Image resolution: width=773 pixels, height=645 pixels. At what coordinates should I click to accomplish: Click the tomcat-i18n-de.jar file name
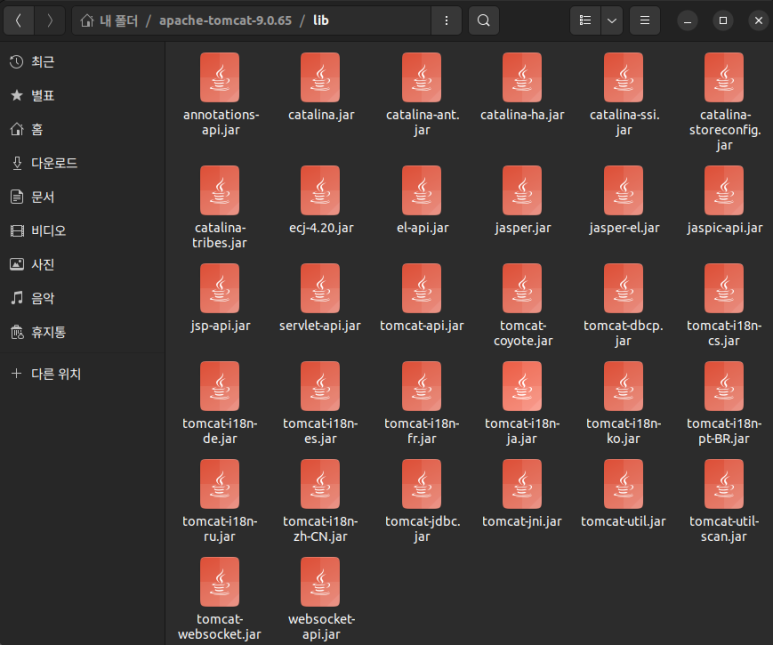point(220,431)
